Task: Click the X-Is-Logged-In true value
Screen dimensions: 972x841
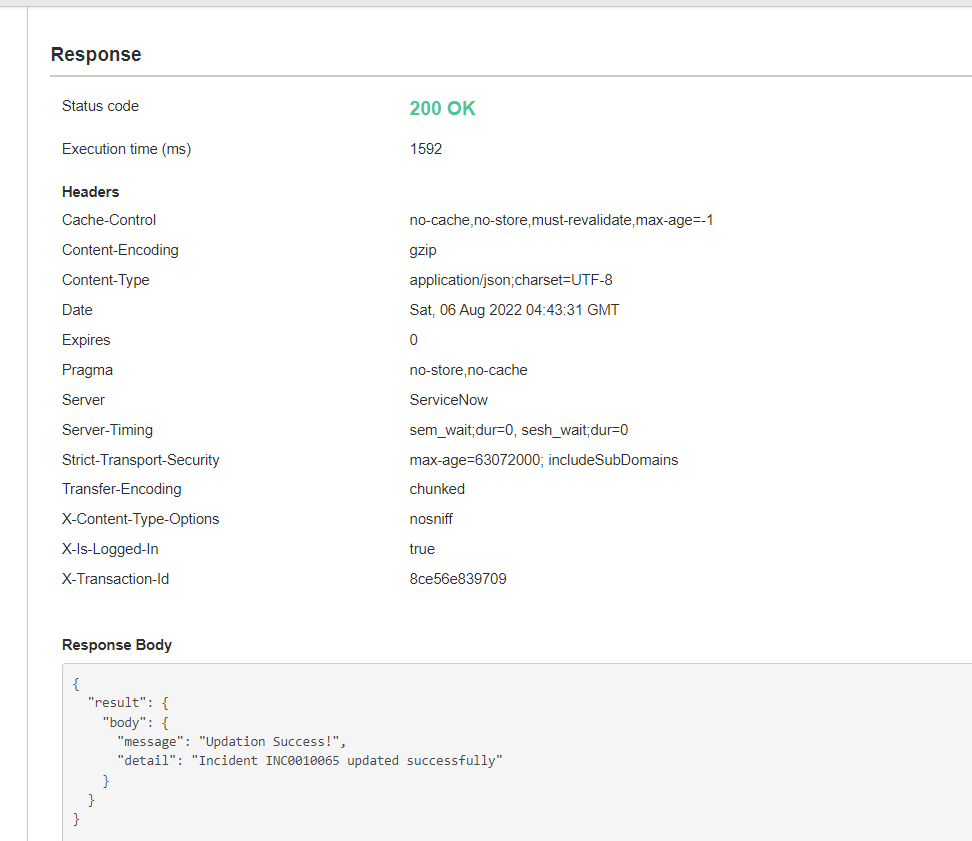Action: [422, 549]
